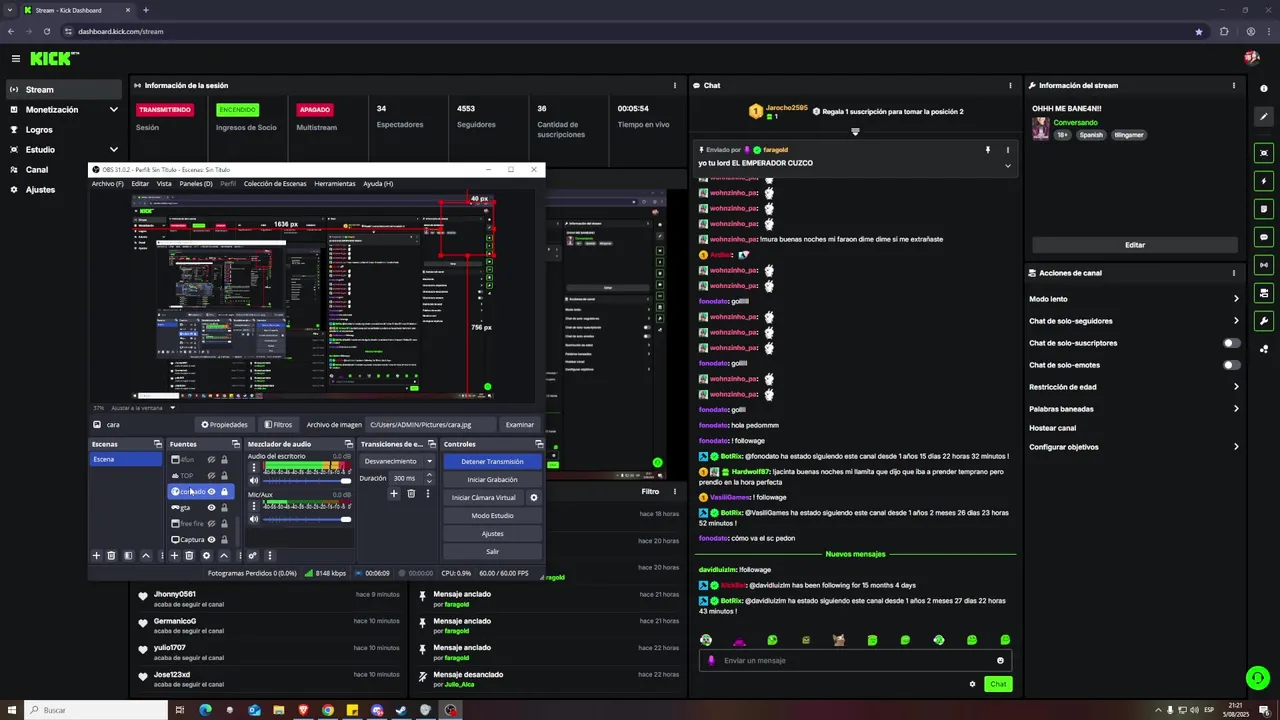Expand Restricción de edad option
Viewport: 1280px width, 720px height.
1236,387
